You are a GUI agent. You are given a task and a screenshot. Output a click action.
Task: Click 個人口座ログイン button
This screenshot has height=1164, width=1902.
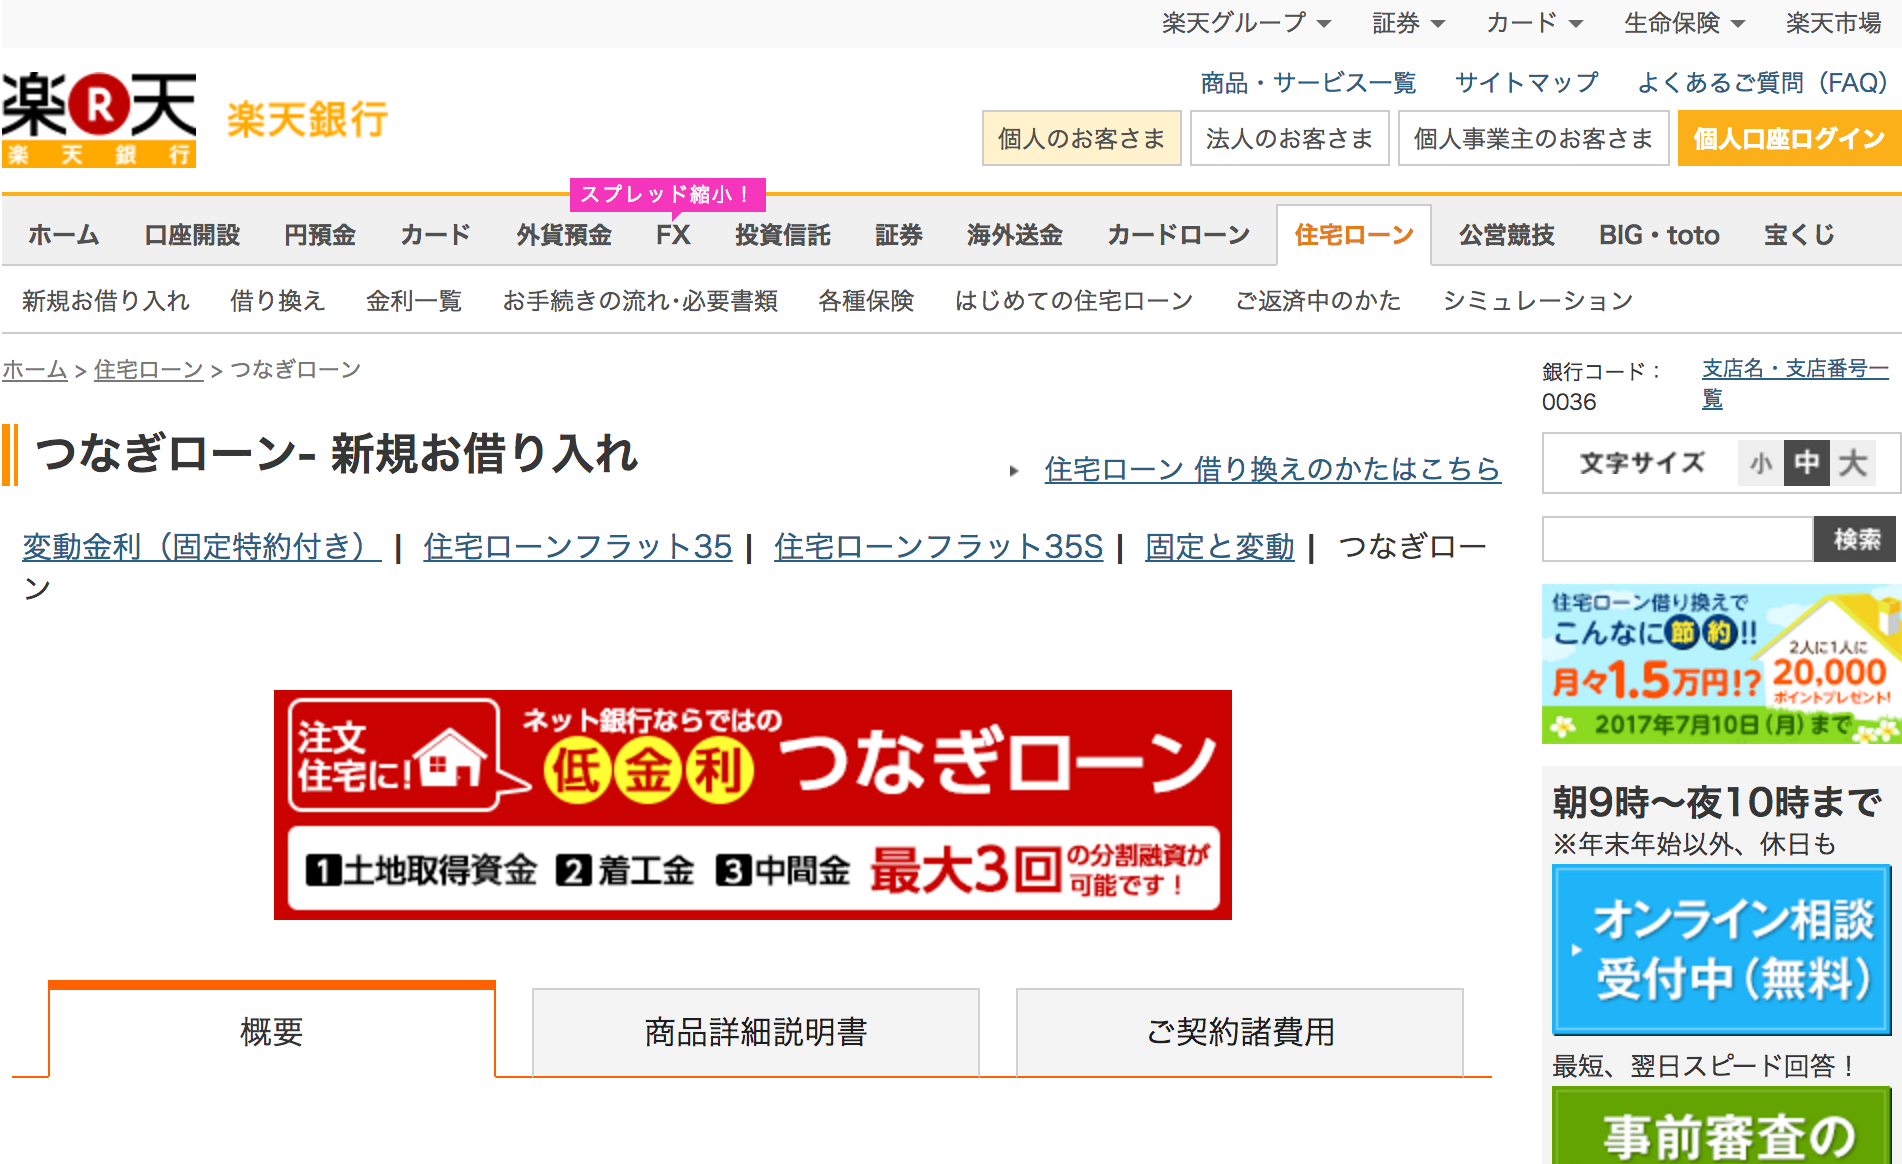tap(1789, 138)
